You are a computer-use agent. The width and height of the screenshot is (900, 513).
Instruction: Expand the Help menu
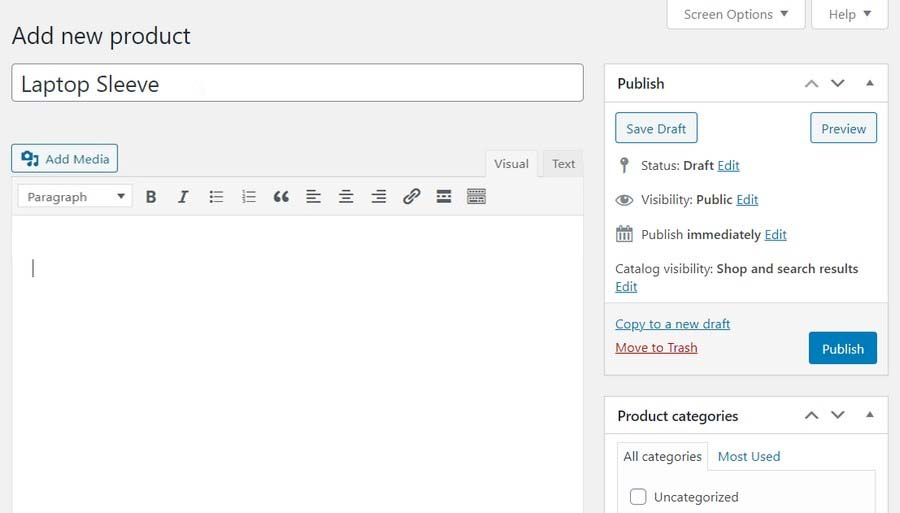click(849, 14)
